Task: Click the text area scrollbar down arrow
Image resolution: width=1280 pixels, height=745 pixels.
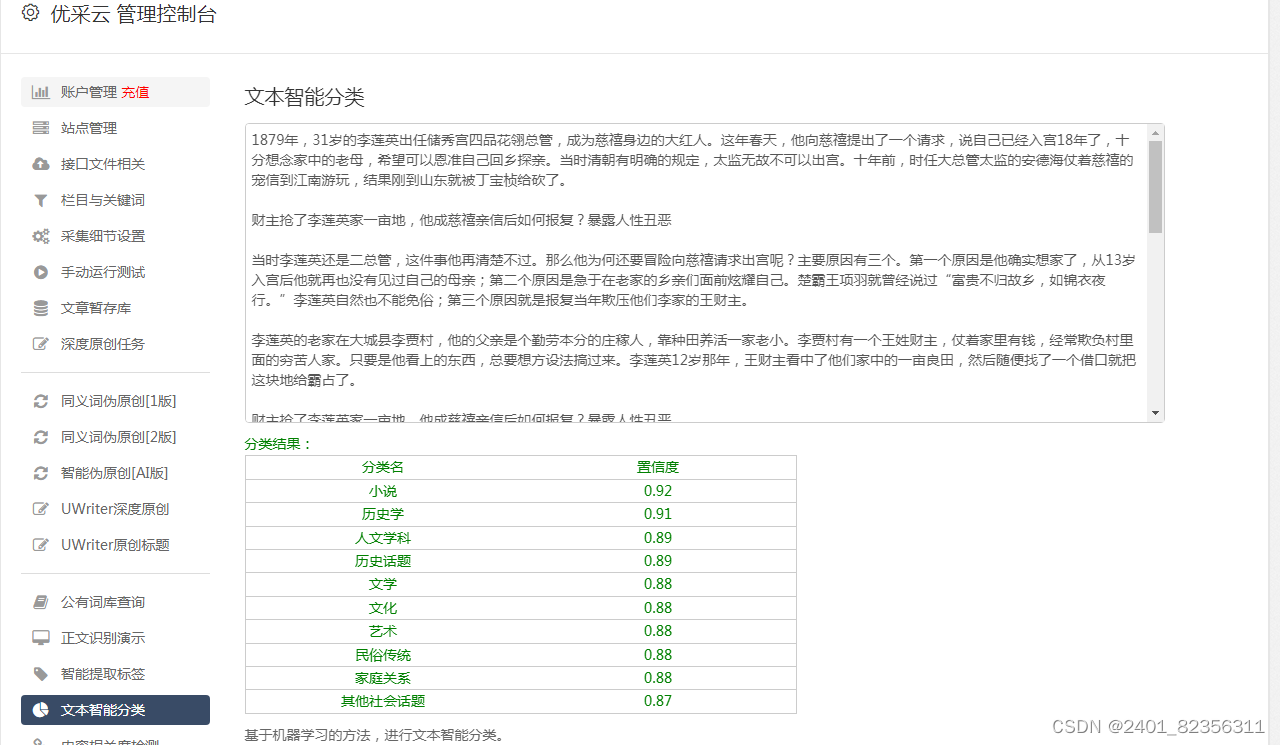Action: pyautogui.click(x=1156, y=413)
